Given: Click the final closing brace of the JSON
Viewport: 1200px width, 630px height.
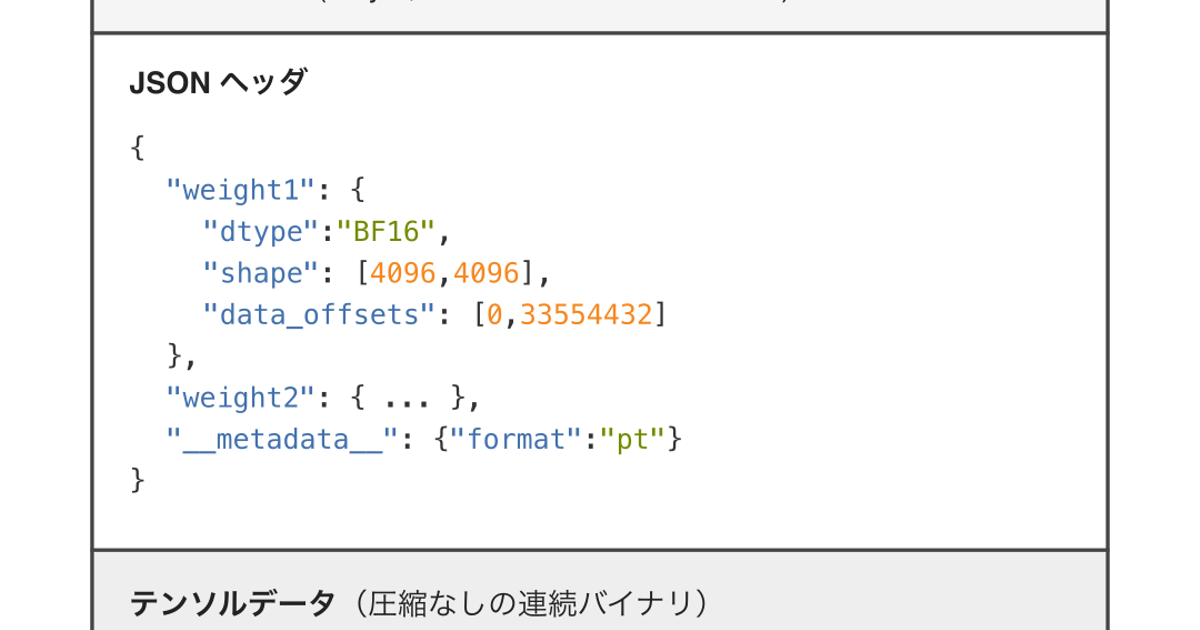Looking at the screenshot, I should (x=138, y=481).
